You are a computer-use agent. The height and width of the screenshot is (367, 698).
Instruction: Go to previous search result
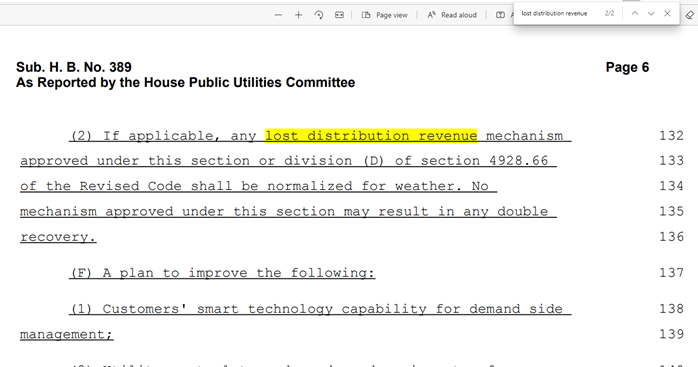[x=635, y=13]
